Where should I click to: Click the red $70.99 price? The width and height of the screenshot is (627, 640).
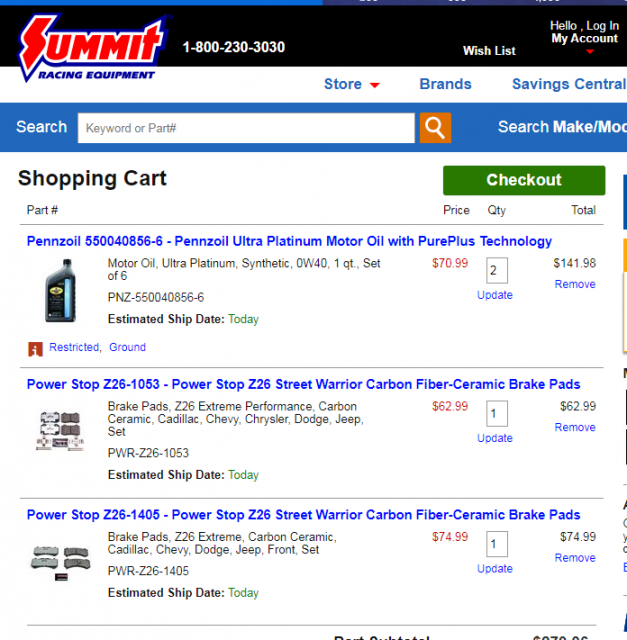click(x=450, y=263)
